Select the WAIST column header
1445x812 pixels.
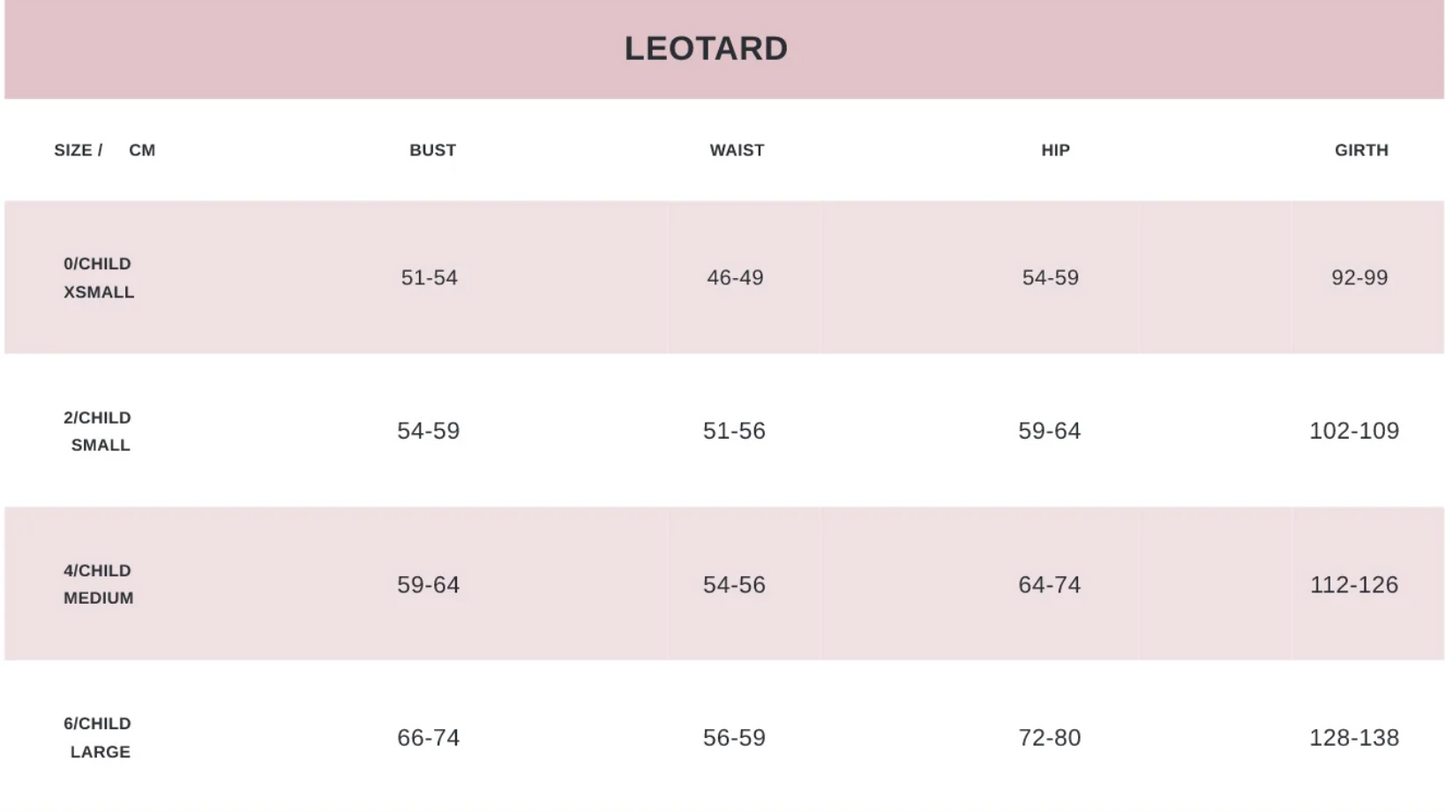point(737,150)
